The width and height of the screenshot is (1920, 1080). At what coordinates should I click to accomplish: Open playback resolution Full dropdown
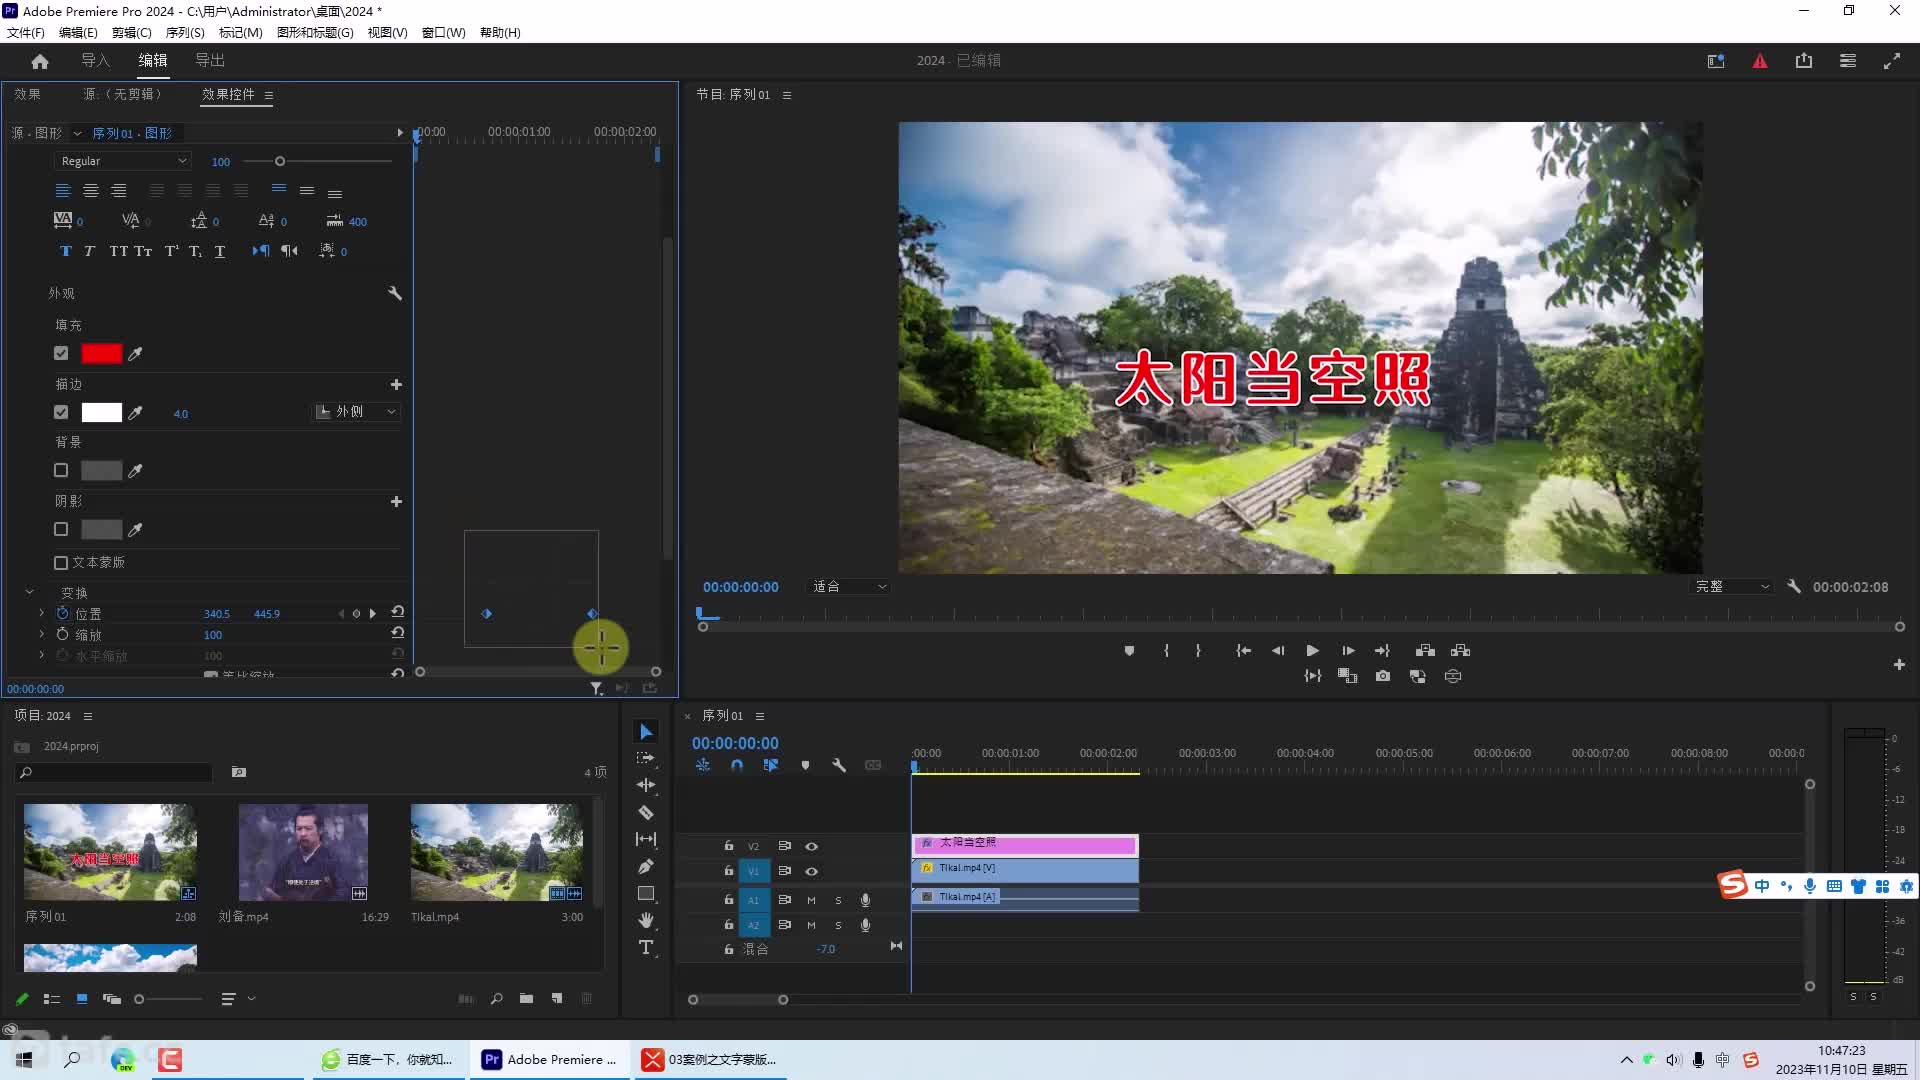click(x=1732, y=586)
